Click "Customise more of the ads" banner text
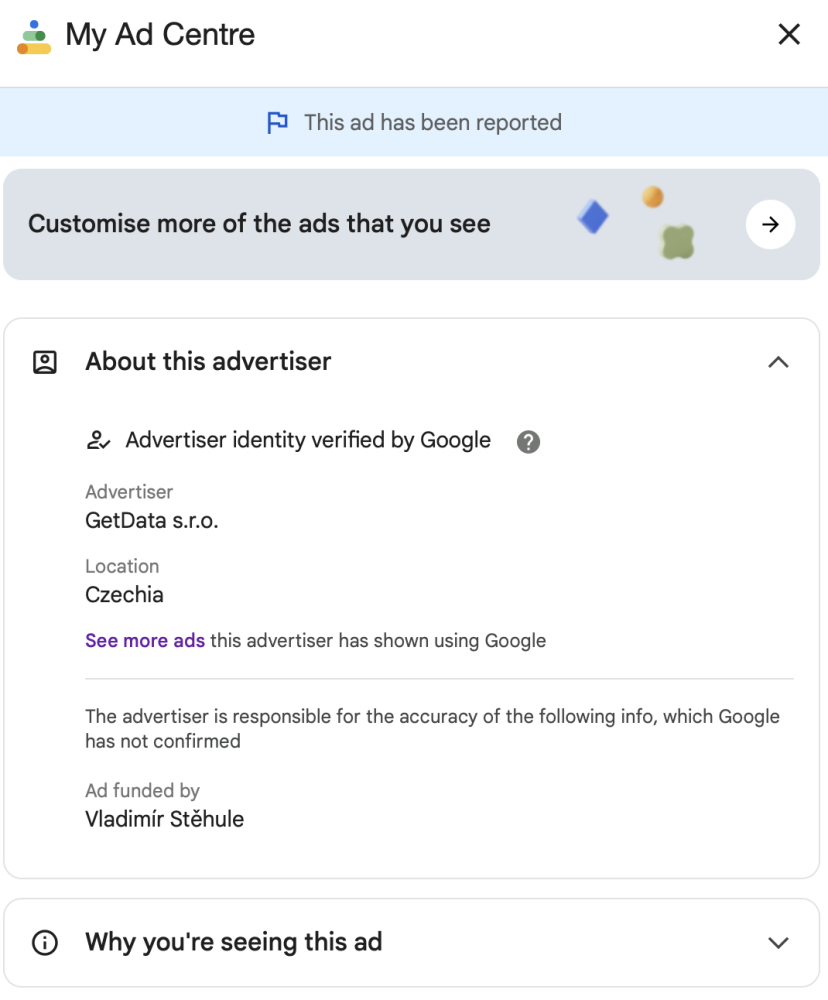 click(259, 224)
